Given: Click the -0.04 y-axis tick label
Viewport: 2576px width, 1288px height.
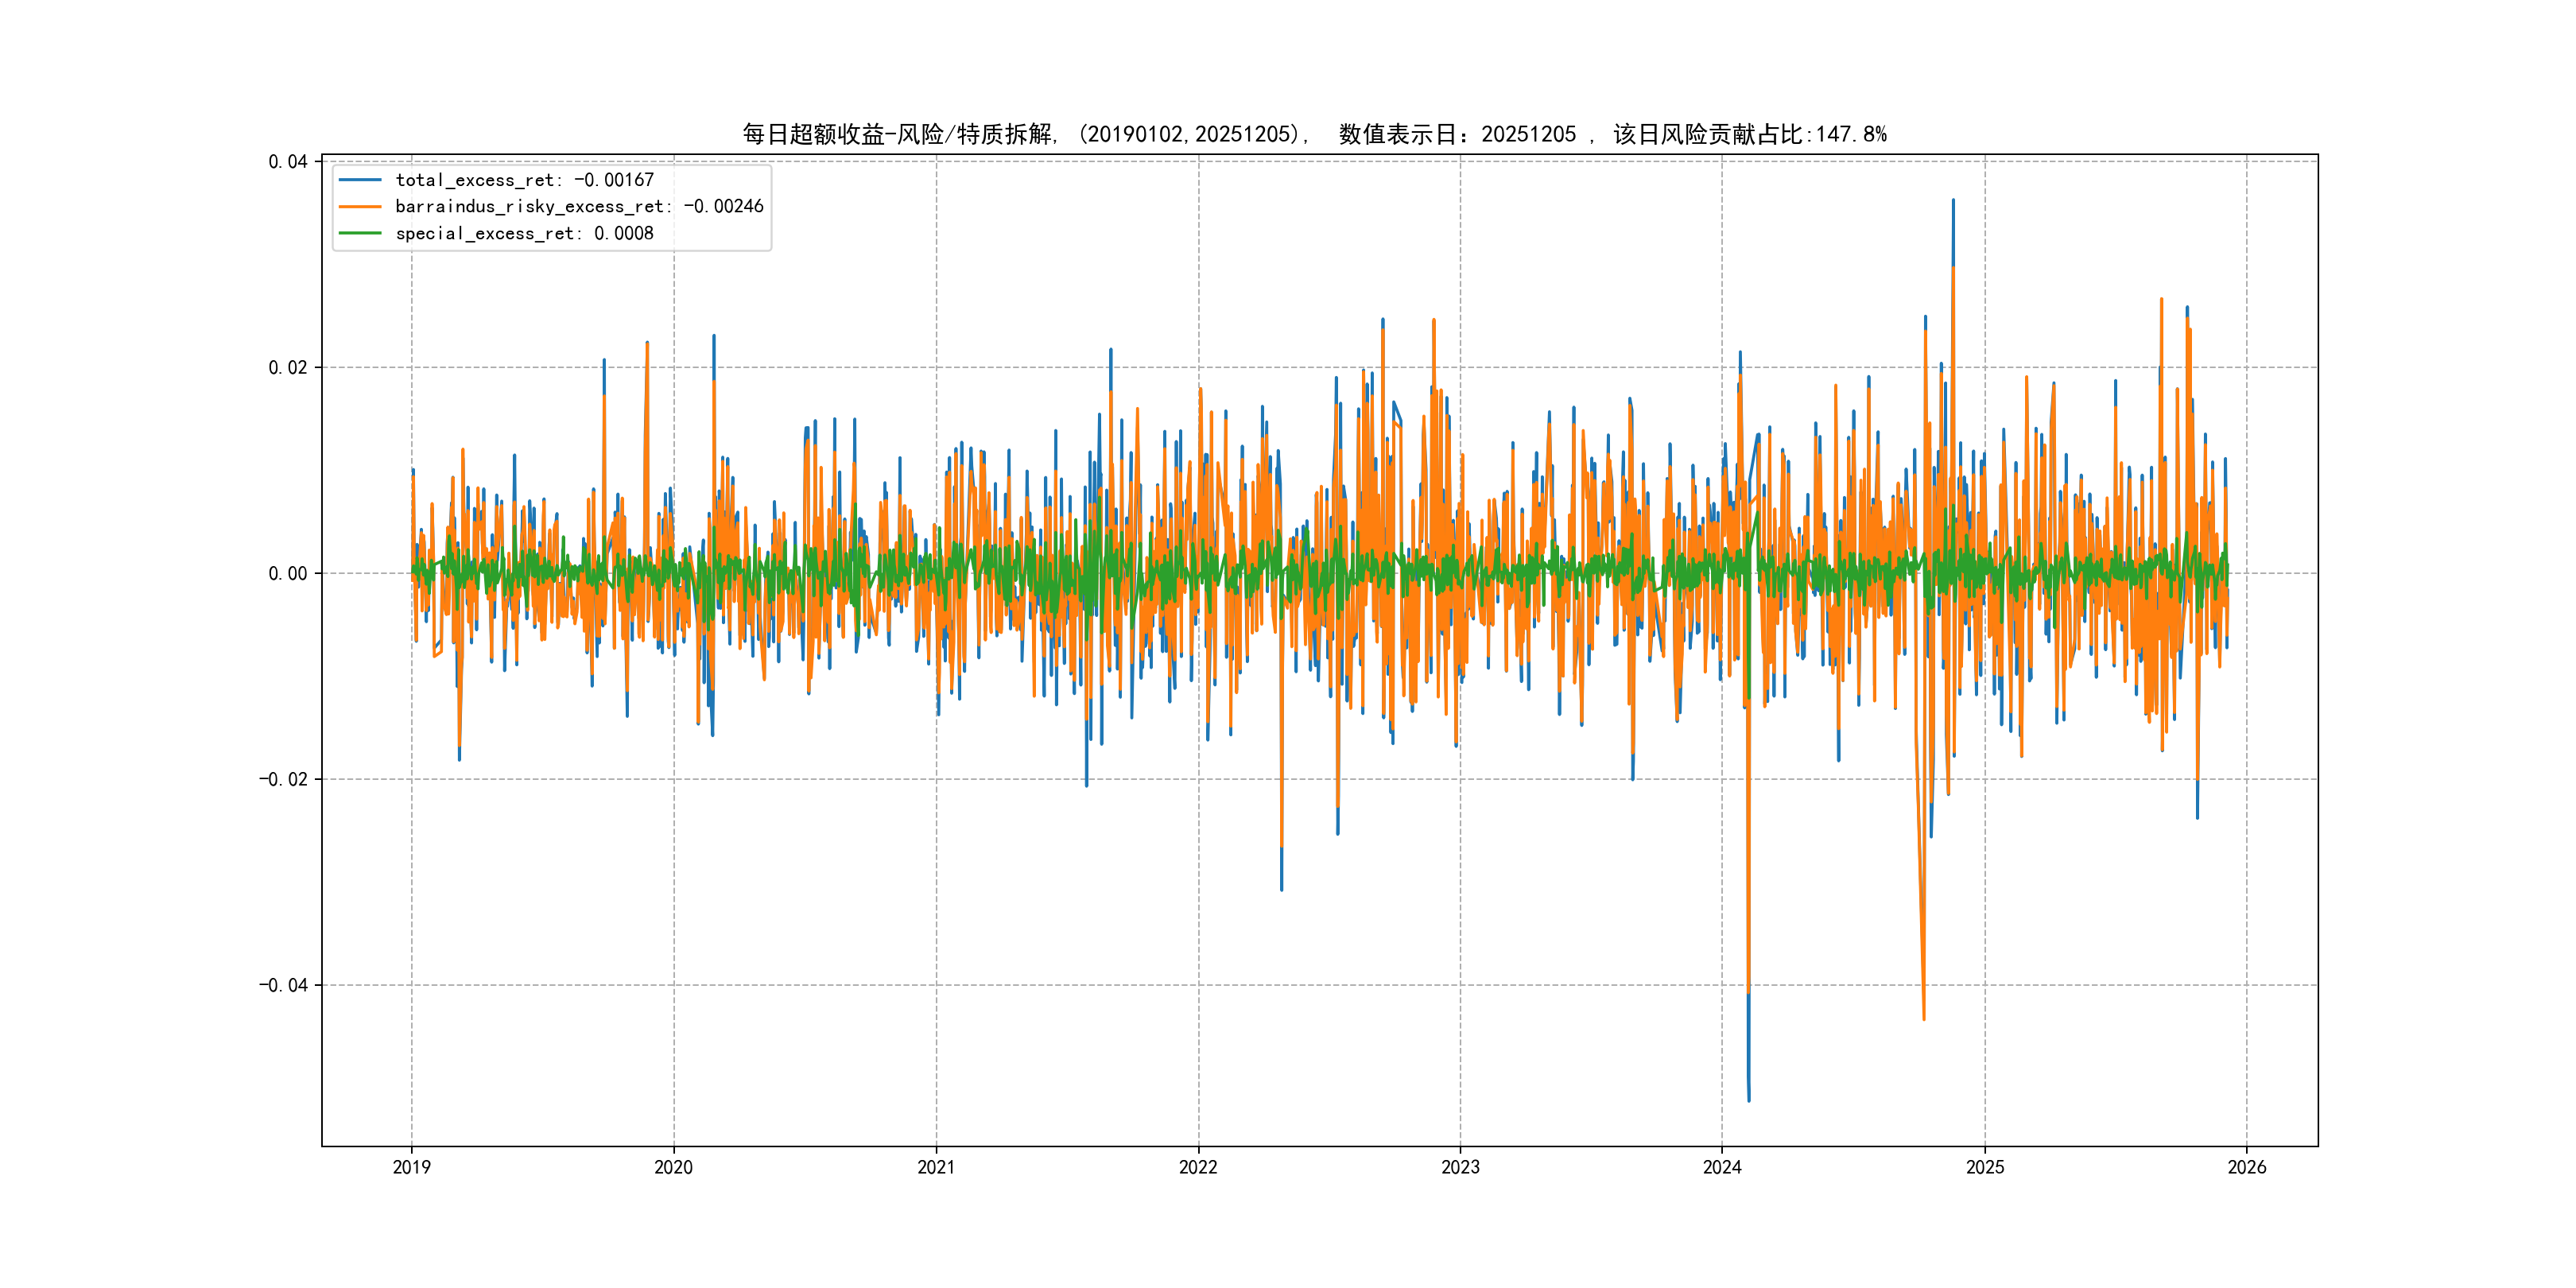Looking at the screenshot, I should [x=283, y=986].
